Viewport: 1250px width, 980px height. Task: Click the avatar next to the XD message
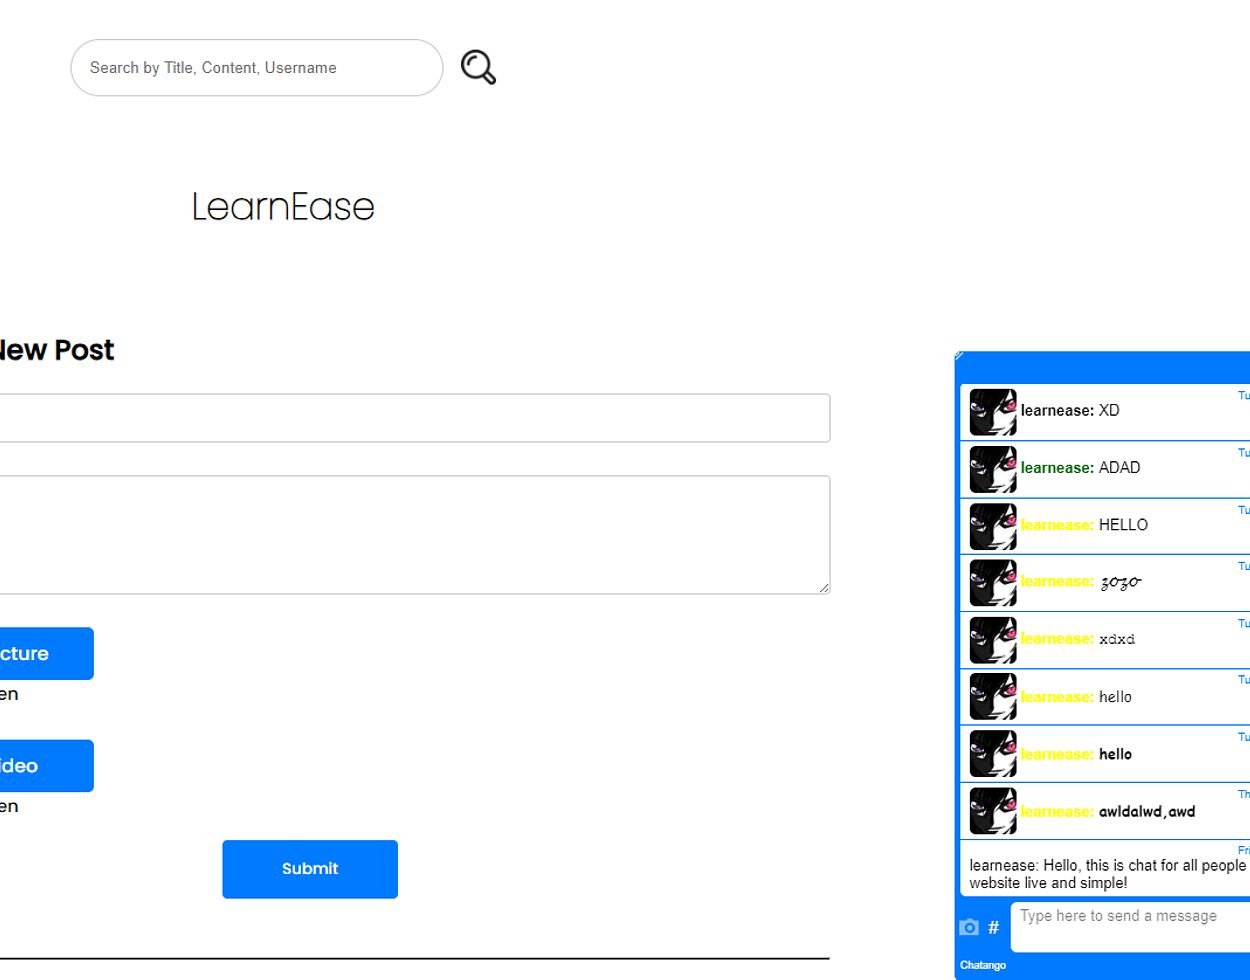click(x=992, y=412)
